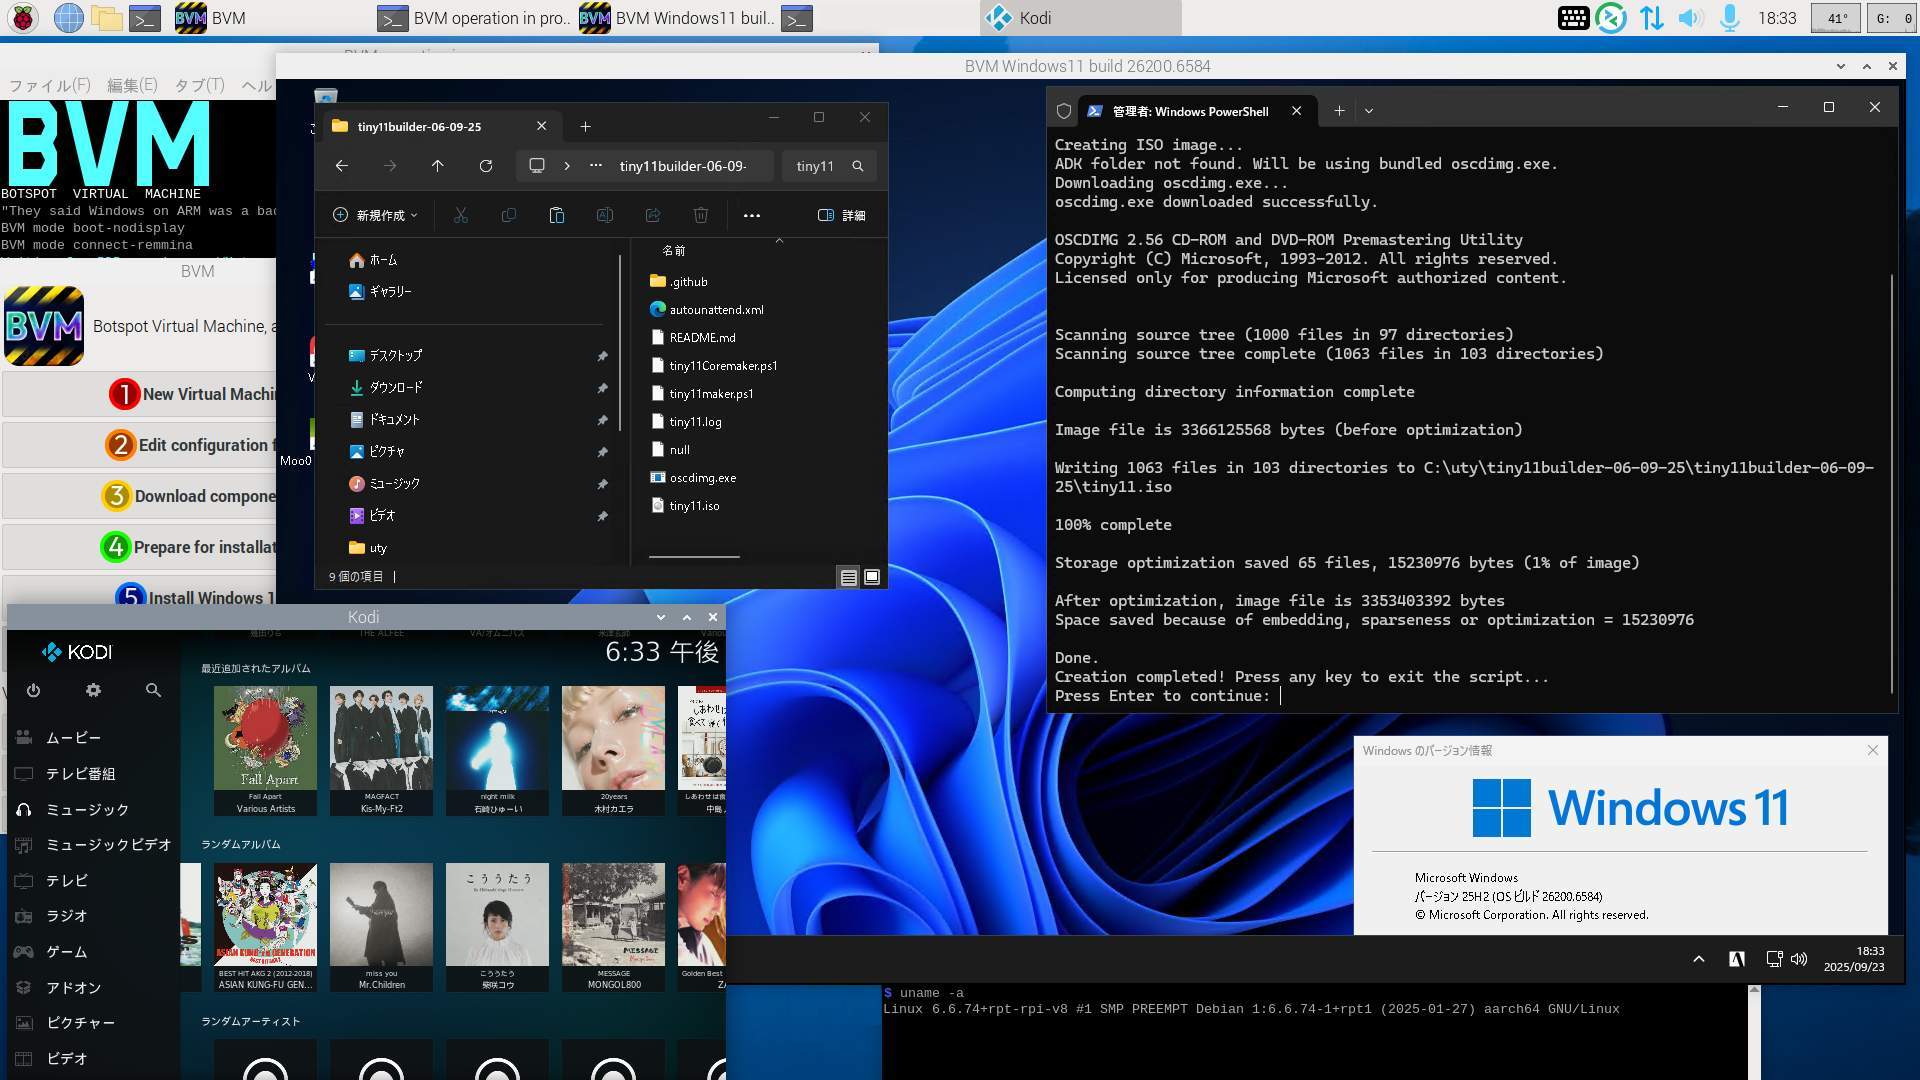
Task: Click Kodi power icon
Action: (33, 690)
